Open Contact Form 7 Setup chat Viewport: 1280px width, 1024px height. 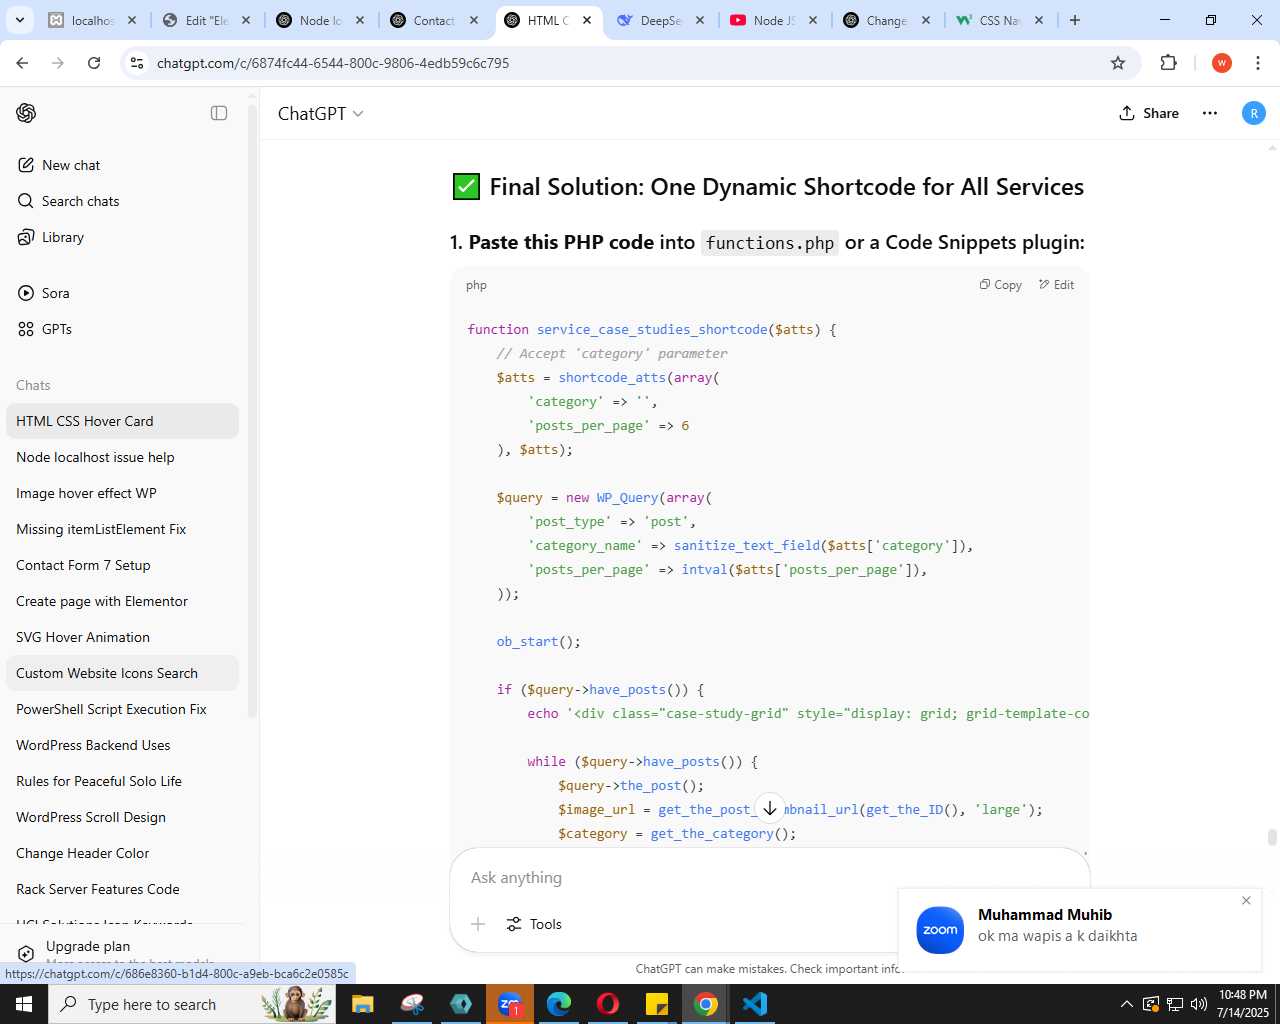point(122,565)
